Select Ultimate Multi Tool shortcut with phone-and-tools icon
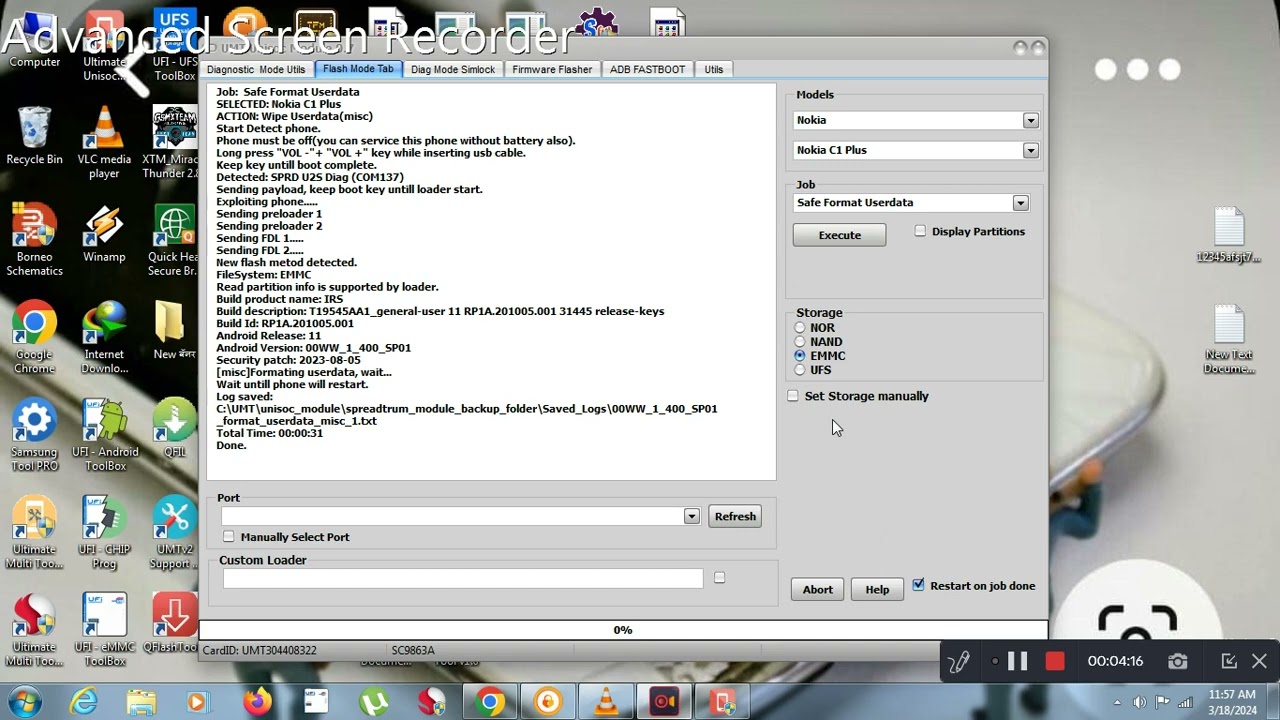This screenshot has width=1280, height=720. [x=34, y=532]
